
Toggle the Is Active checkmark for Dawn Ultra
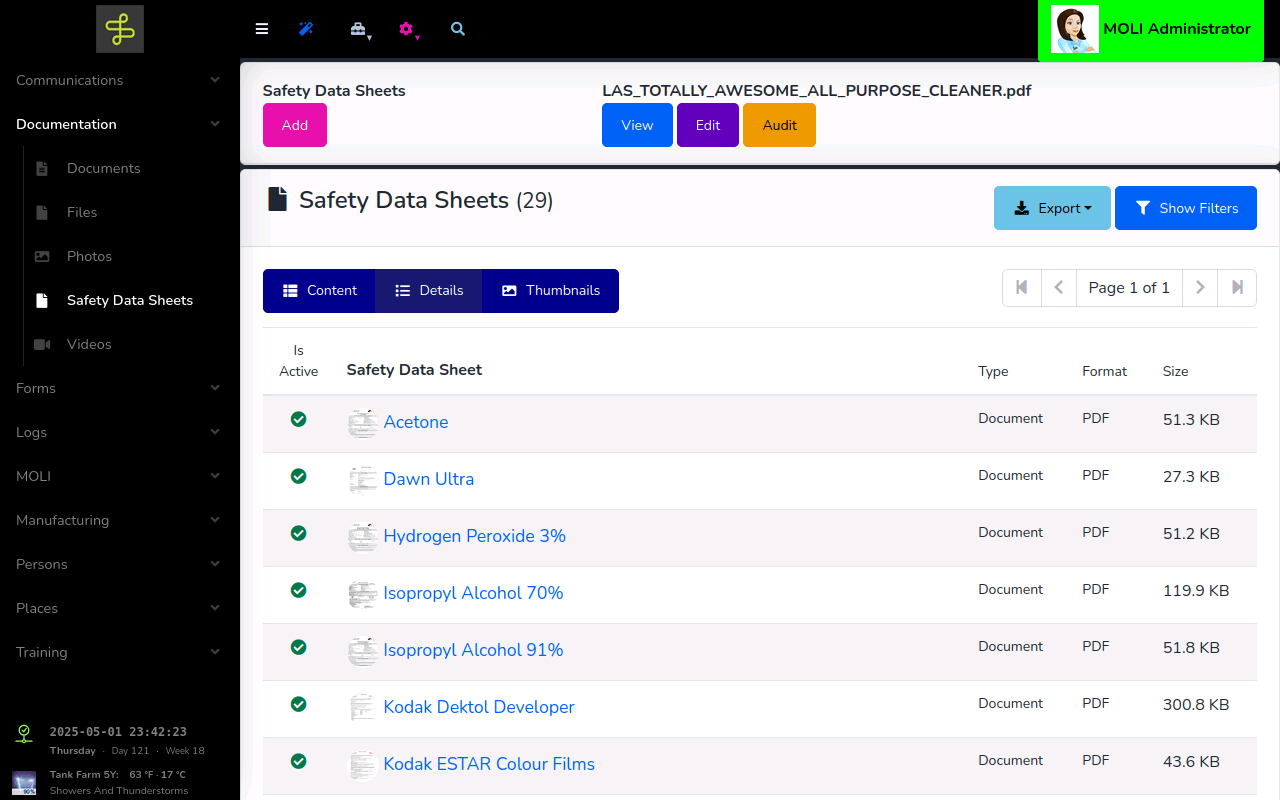coord(298,476)
